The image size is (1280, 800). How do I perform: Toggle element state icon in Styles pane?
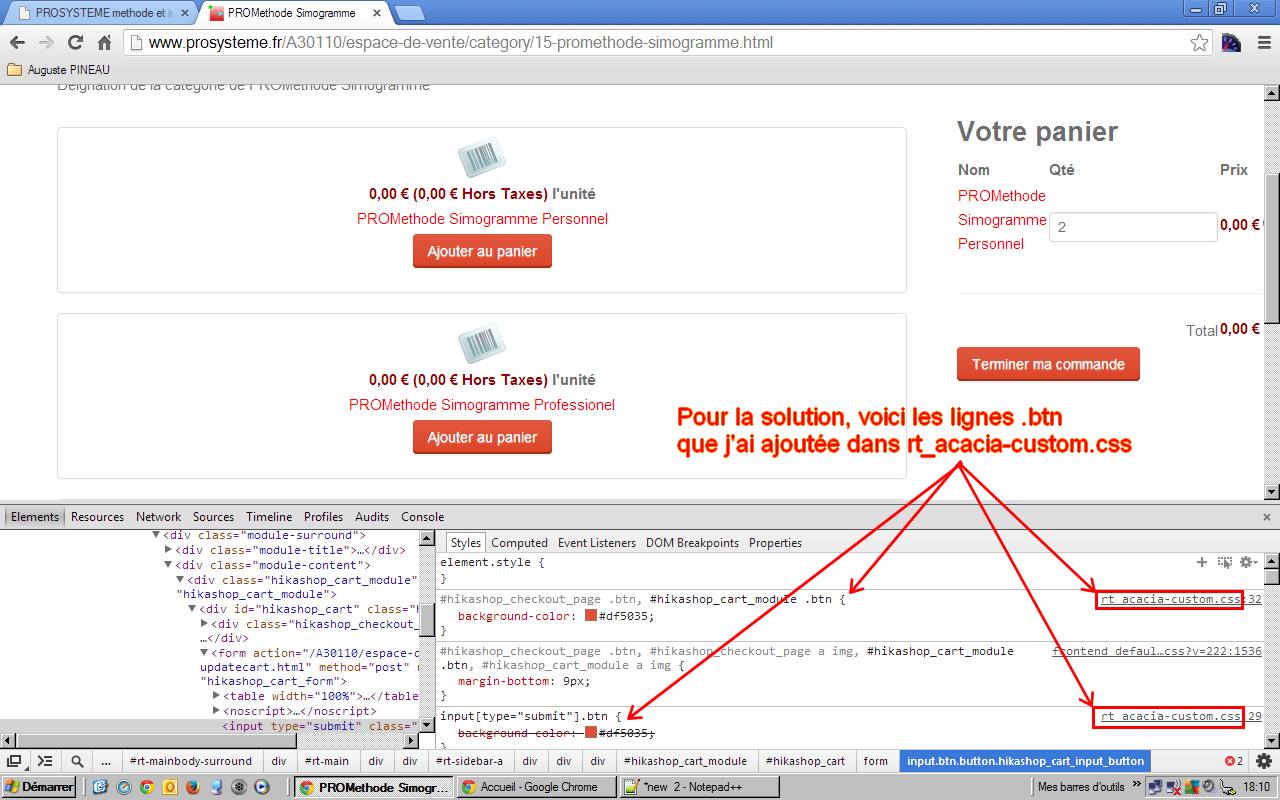(1224, 563)
